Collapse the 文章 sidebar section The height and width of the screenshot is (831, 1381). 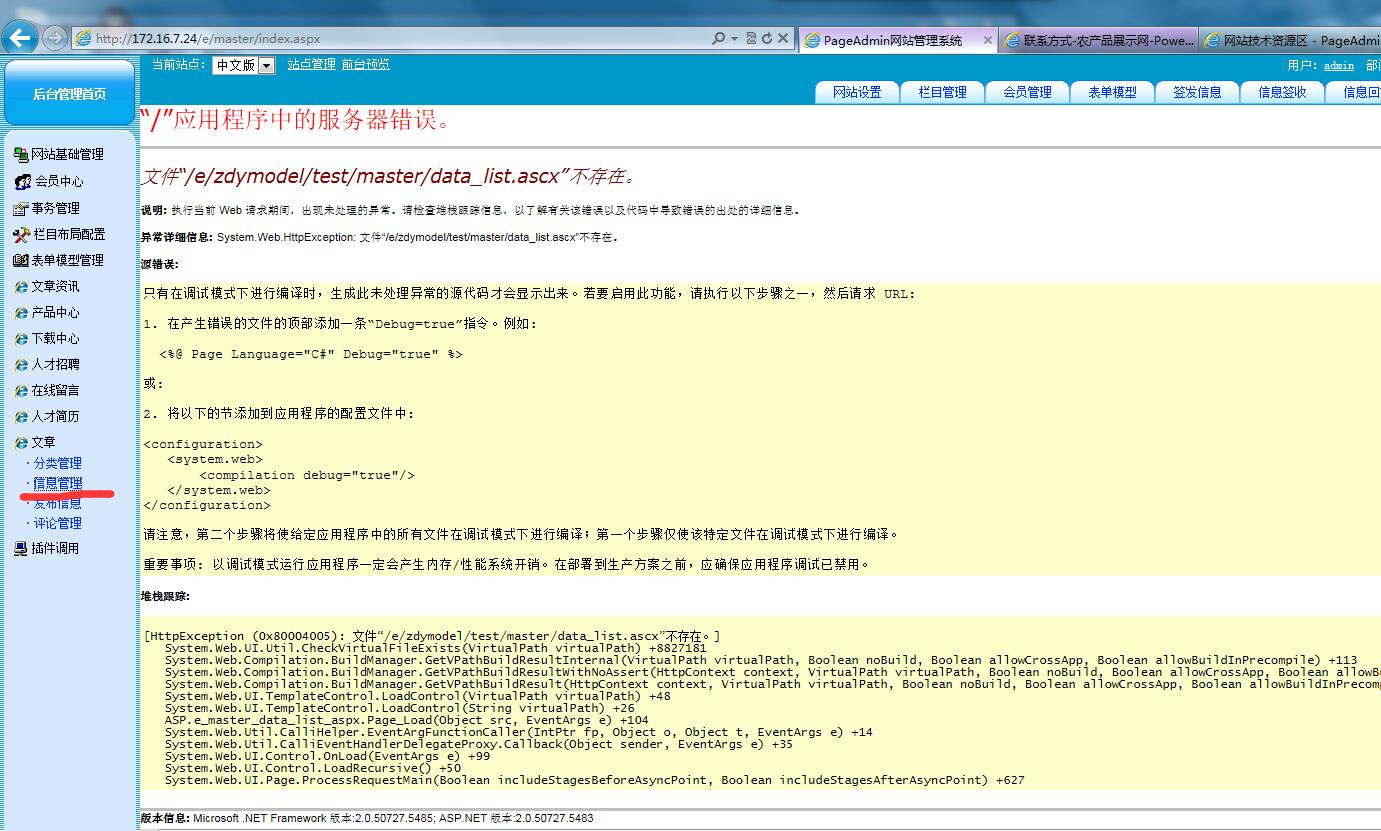coord(43,442)
